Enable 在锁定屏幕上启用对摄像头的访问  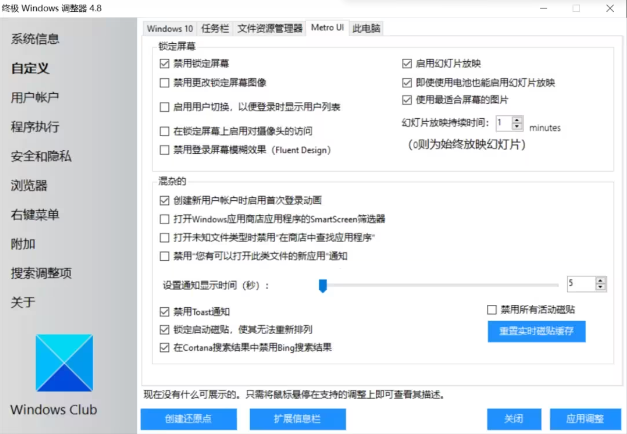pos(164,131)
